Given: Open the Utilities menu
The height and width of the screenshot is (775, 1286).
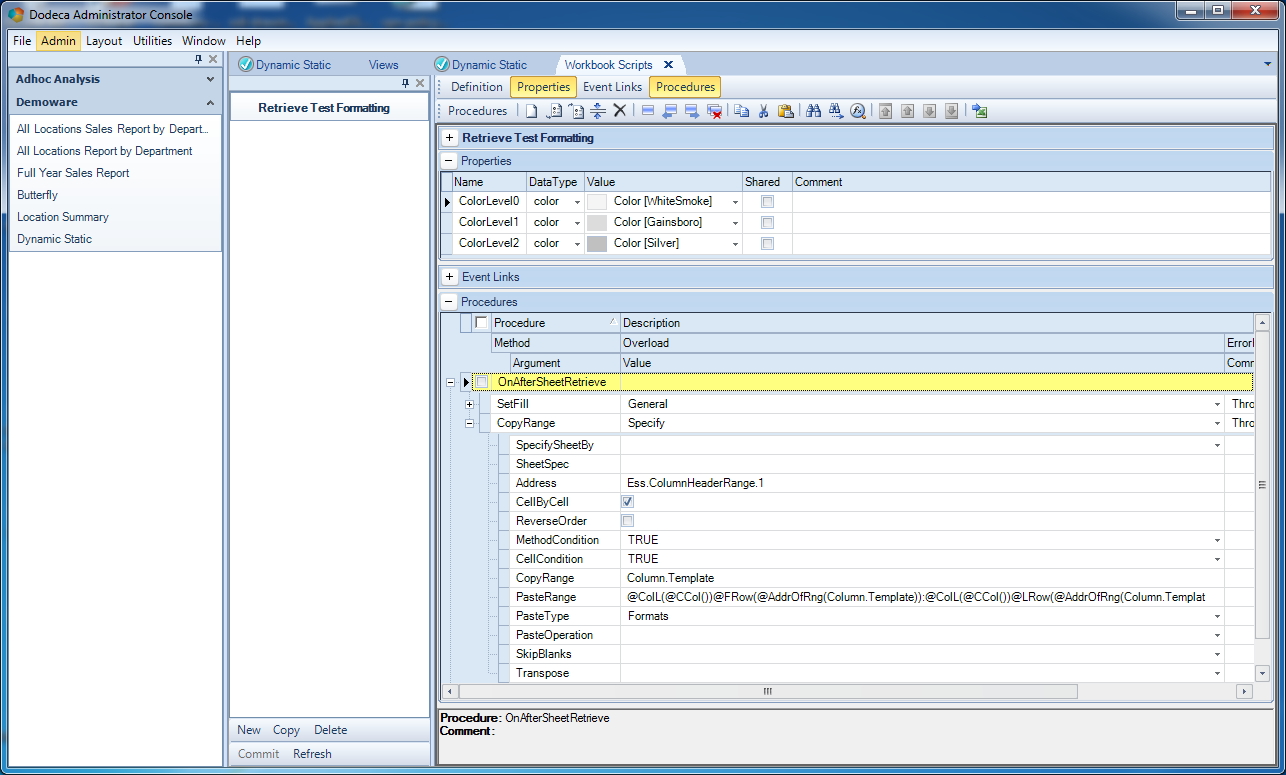Looking at the screenshot, I should pos(153,41).
